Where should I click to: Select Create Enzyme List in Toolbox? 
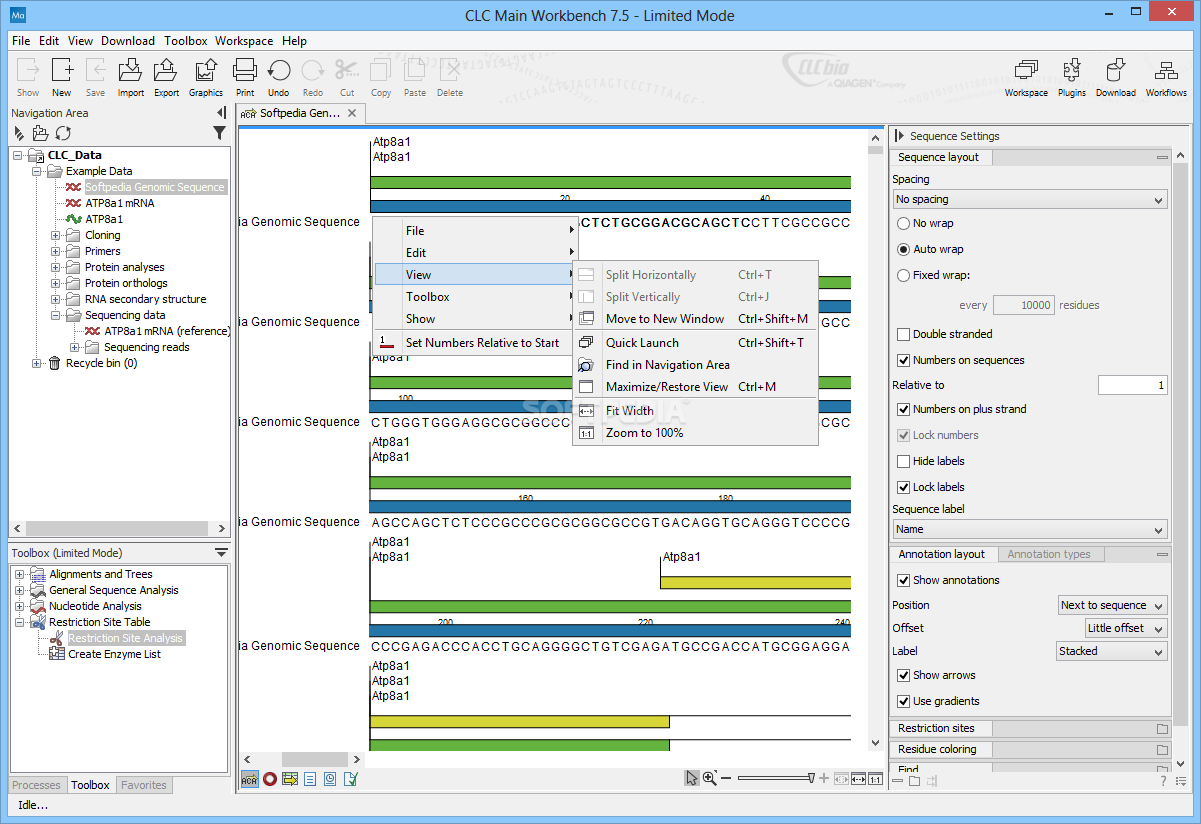[114, 654]
